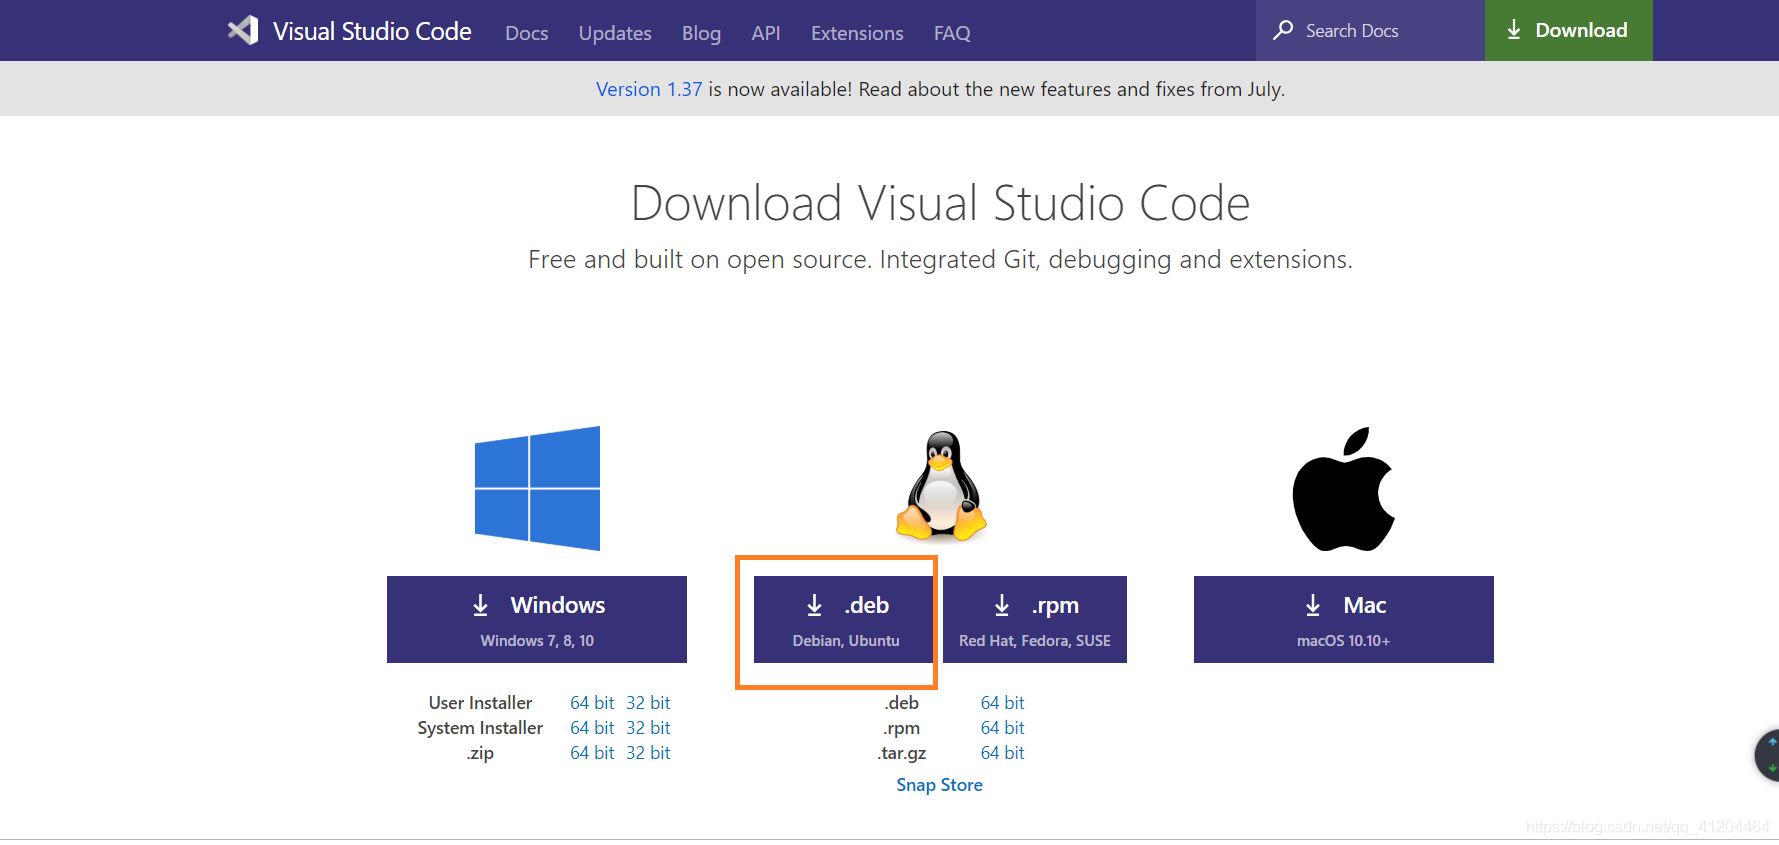Image resolution: width=1779 pixels, height=845 pixels.
Task: Click the search magnifier icon
Action: point(1283,30)
